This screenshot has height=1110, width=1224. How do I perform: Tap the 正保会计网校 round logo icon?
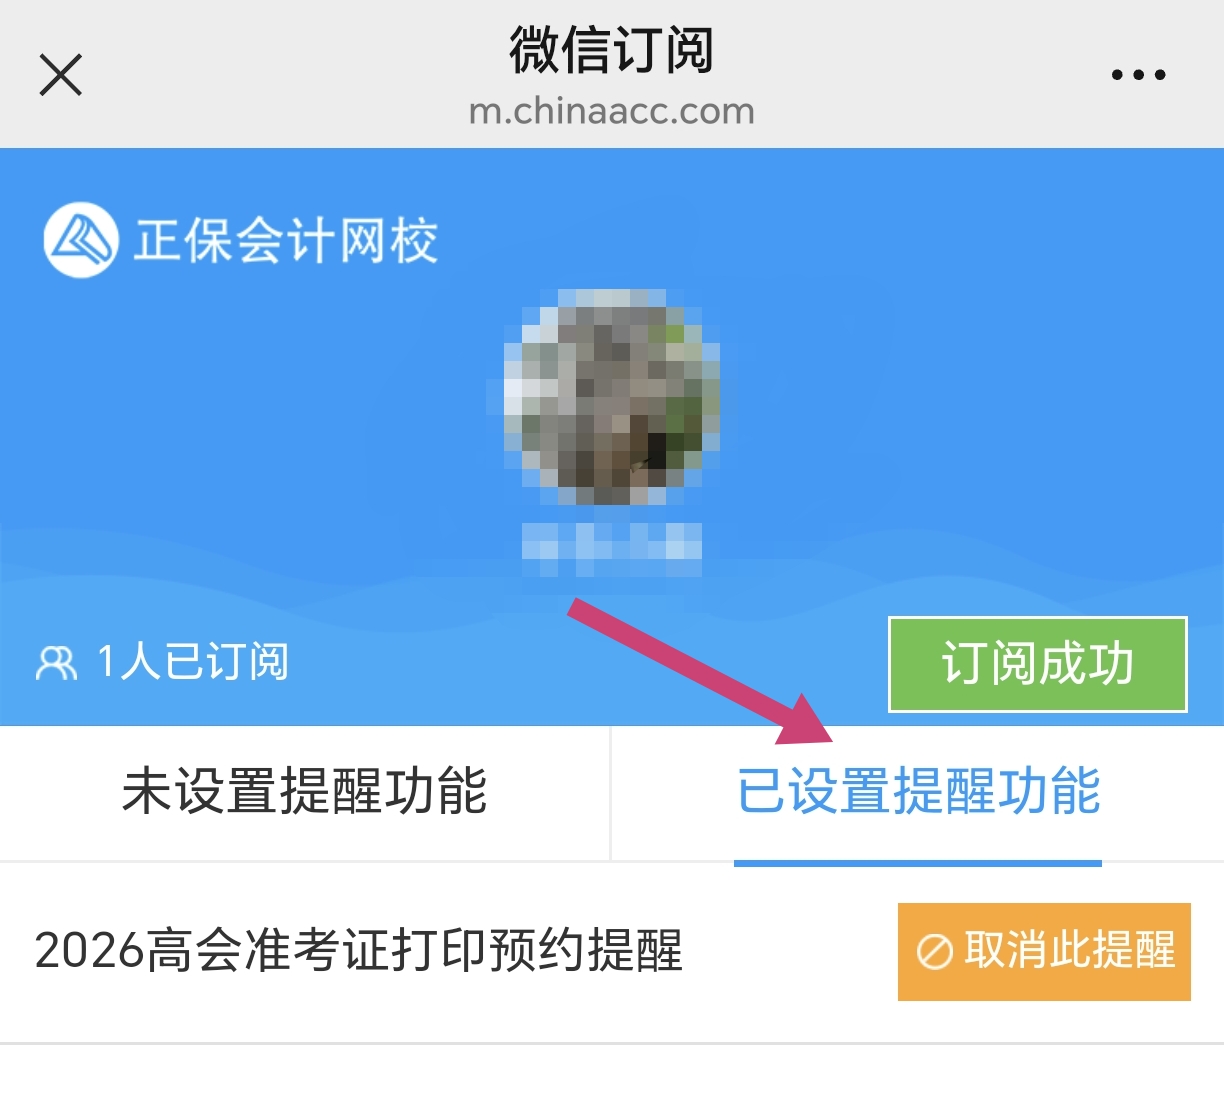(81, 240)
